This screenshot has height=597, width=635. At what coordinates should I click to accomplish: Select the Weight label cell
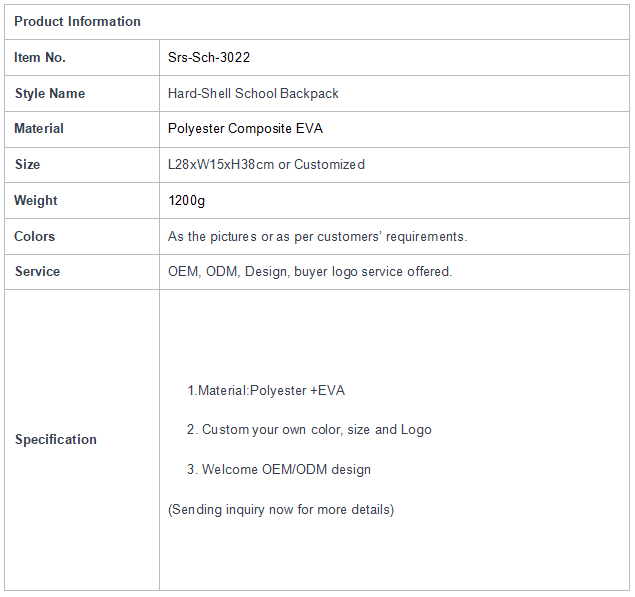click(x=82, y=200)
